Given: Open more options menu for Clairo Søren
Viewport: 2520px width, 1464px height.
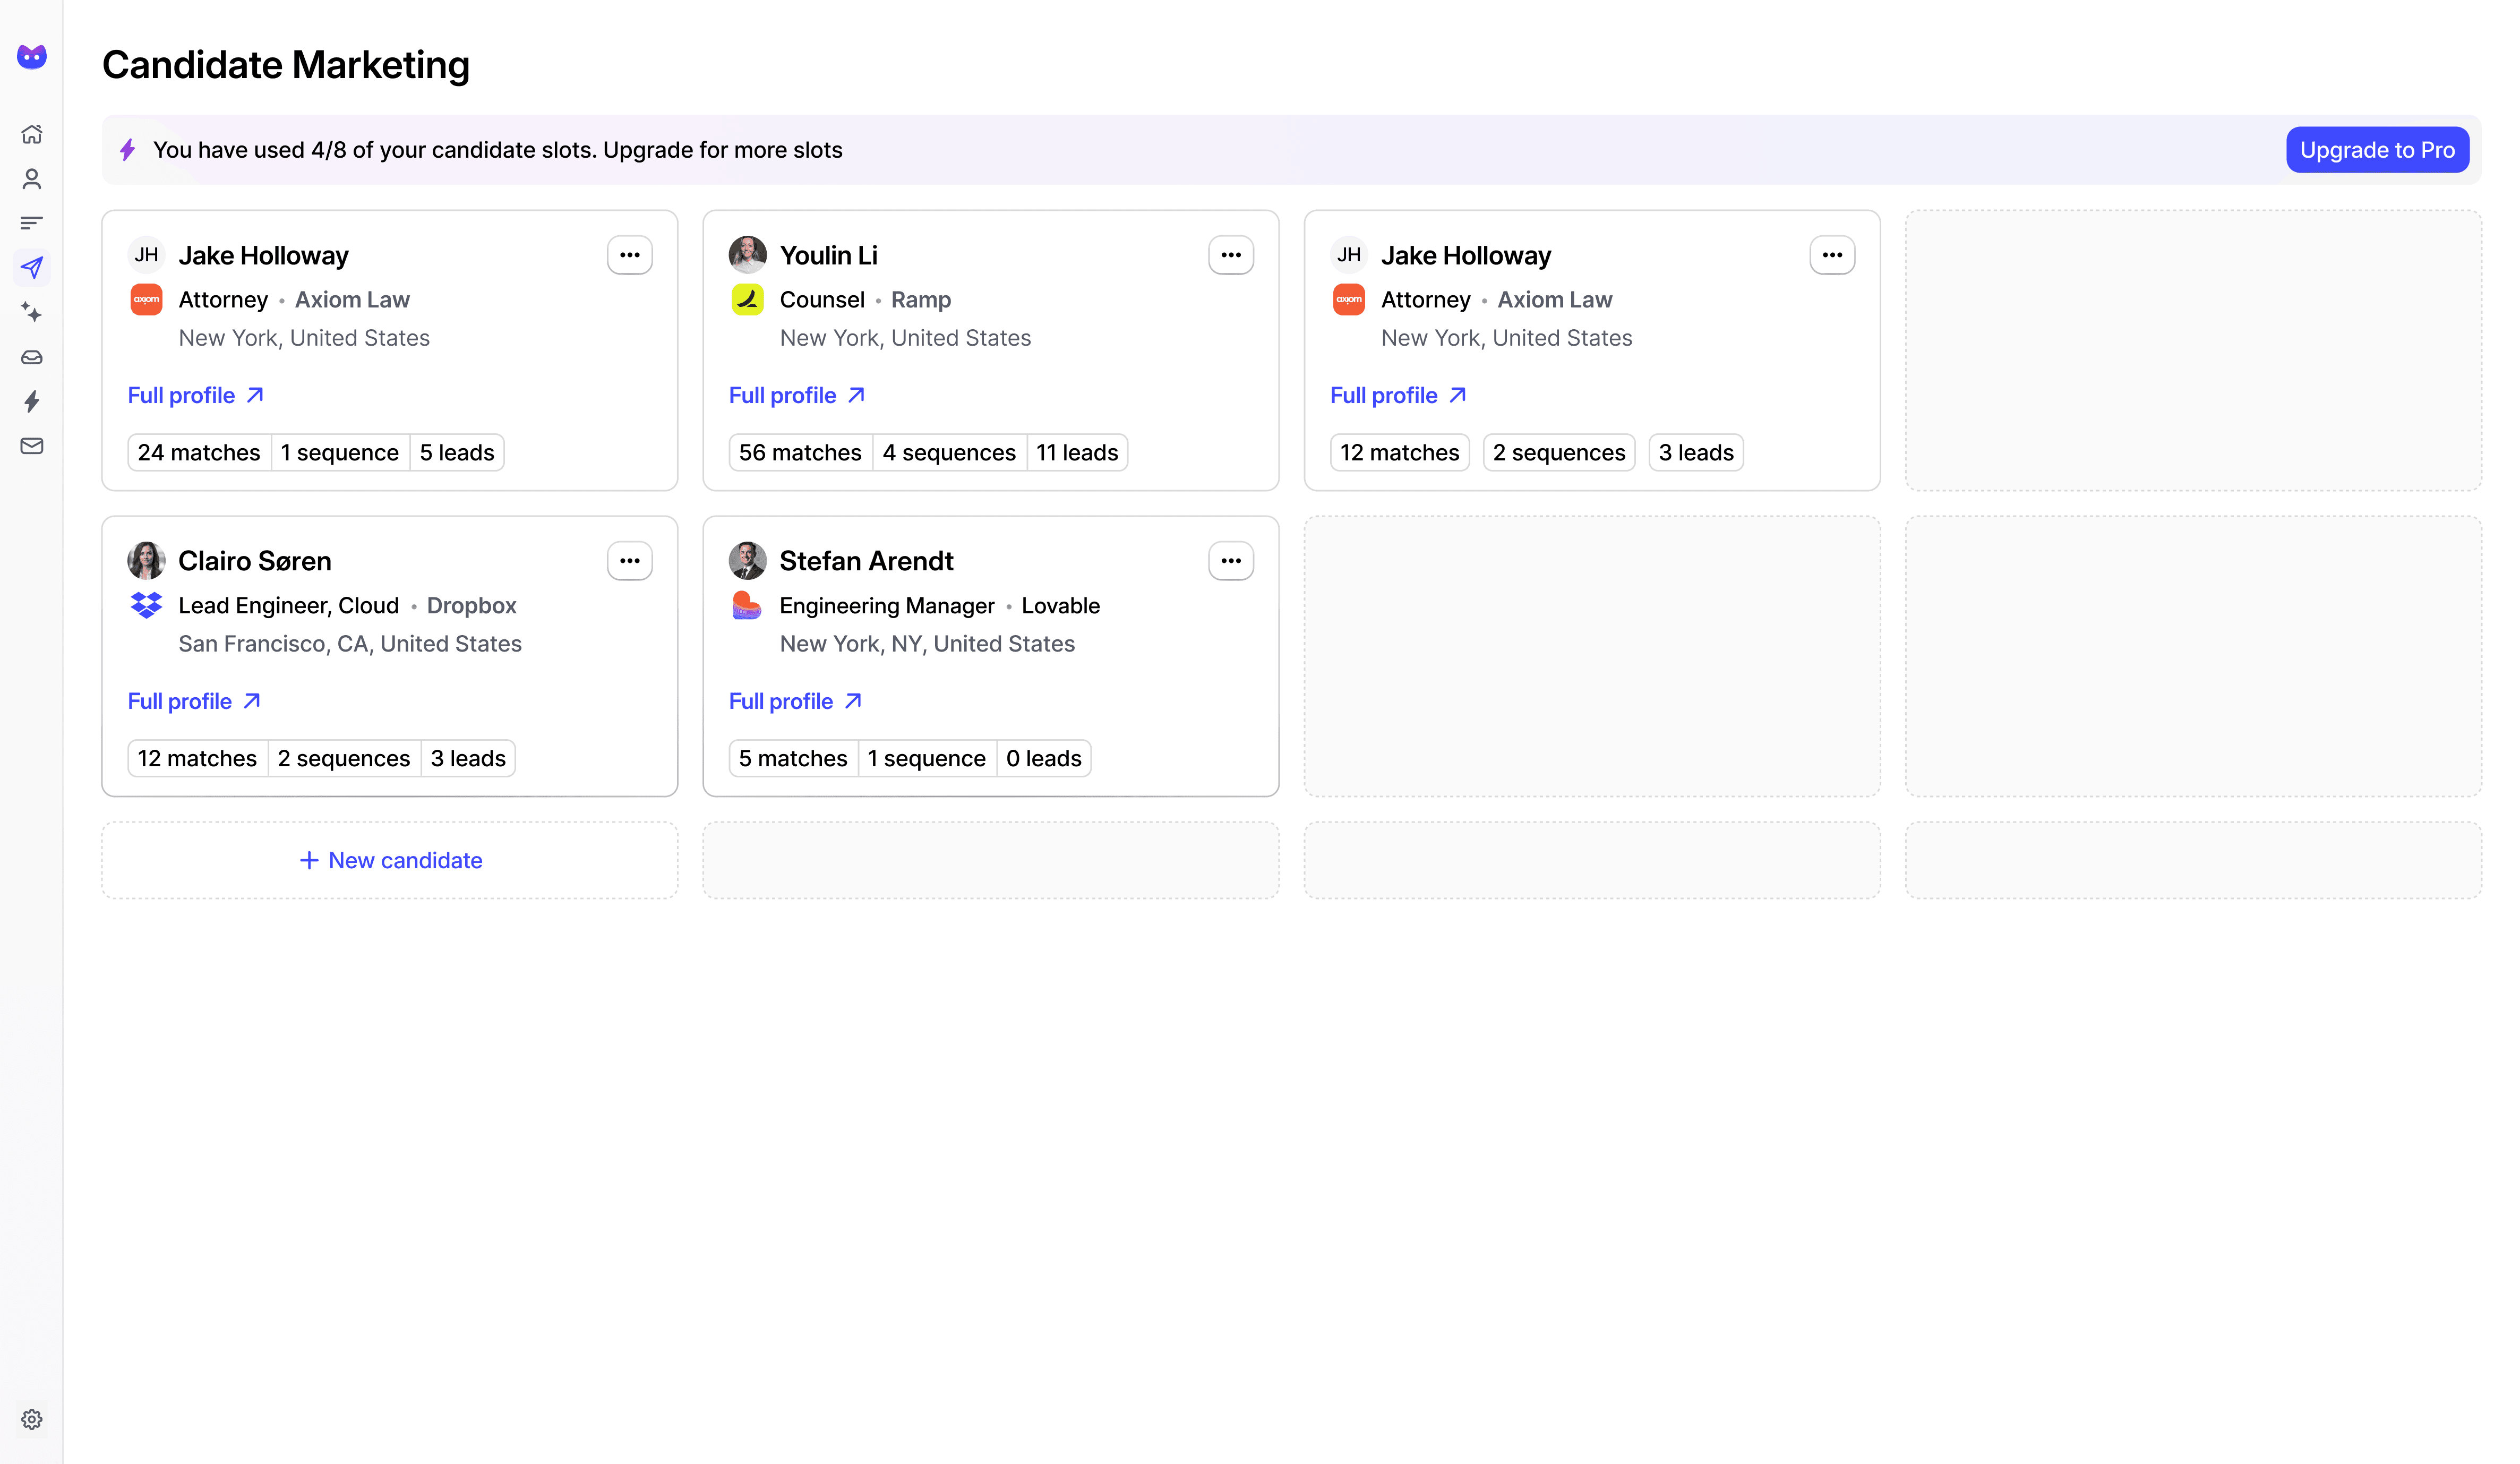Looking at the screenshot, I should 629,561.
